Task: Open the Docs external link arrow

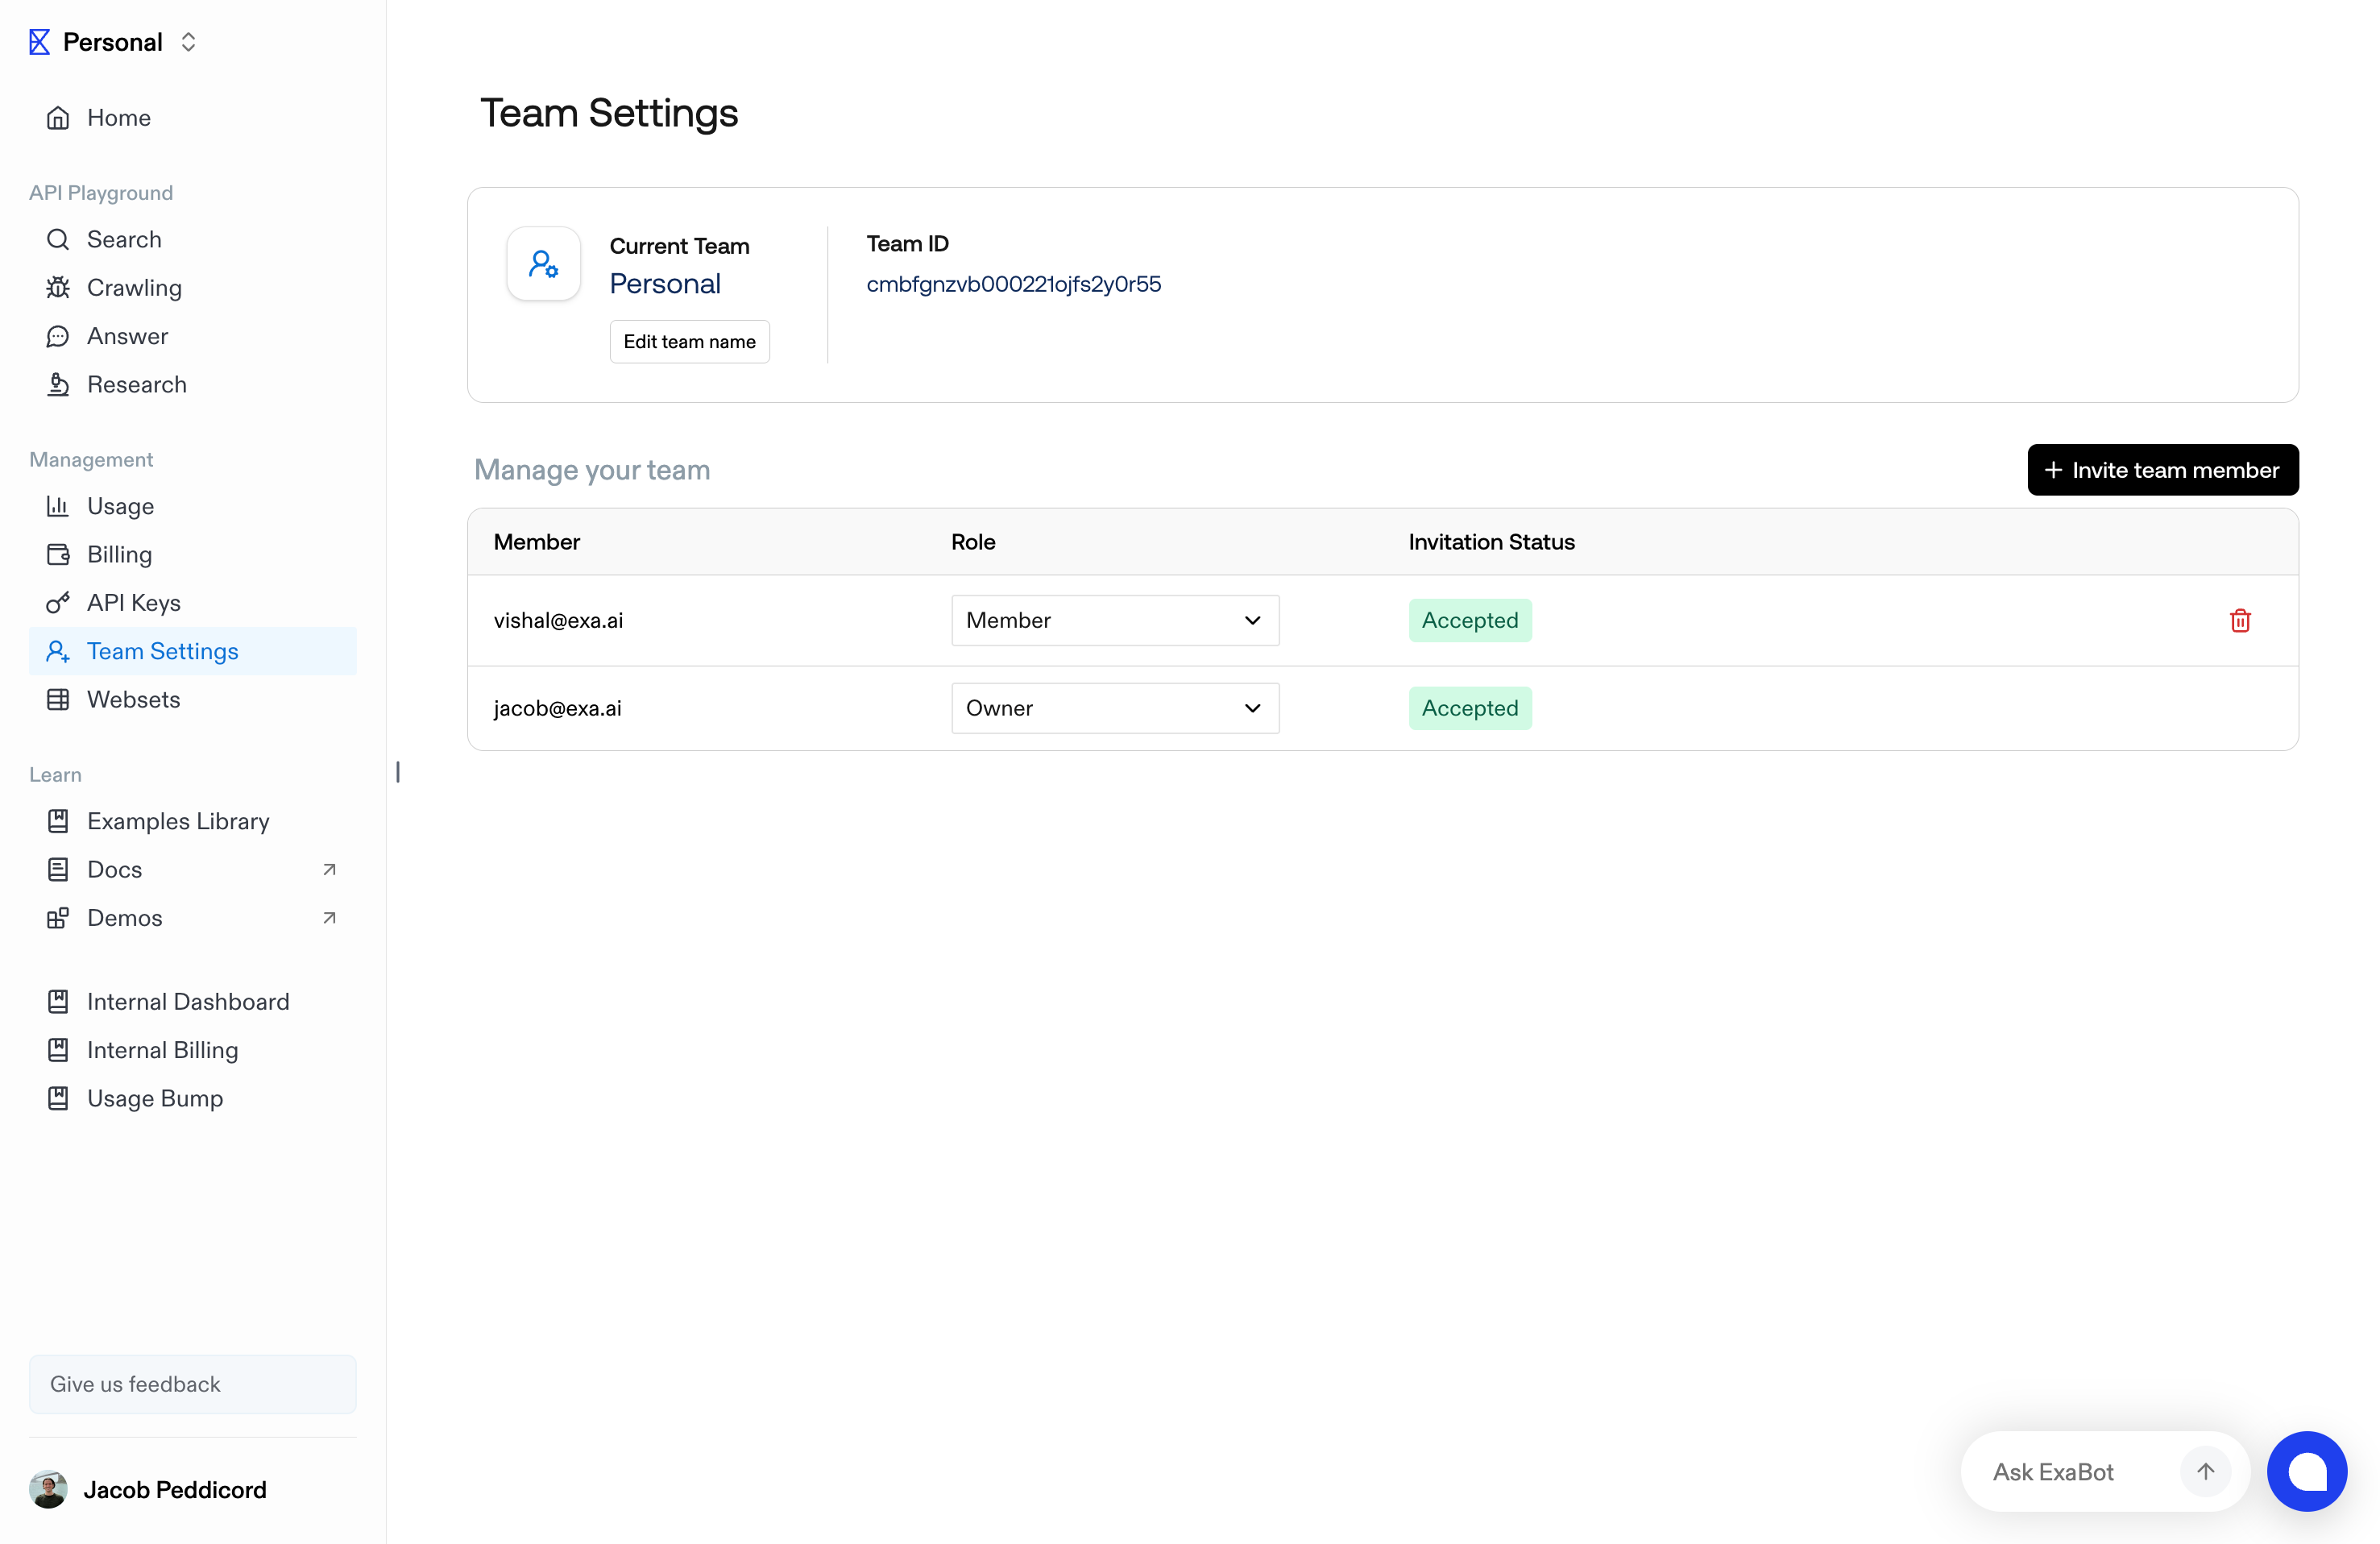Action: (329, 870)
